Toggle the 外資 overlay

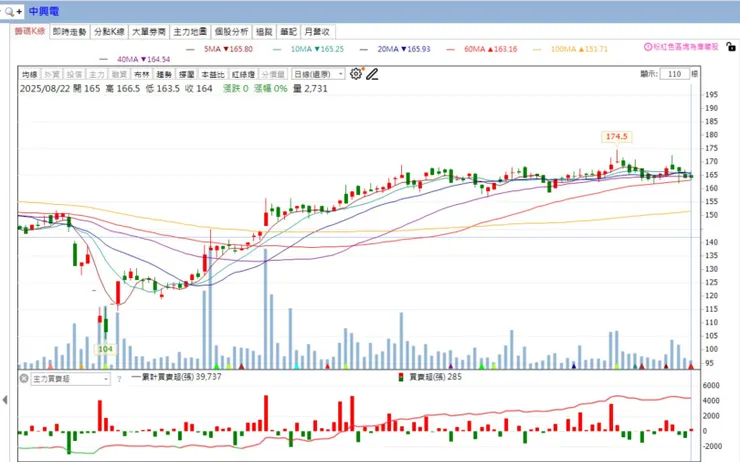tap(51, 75)
